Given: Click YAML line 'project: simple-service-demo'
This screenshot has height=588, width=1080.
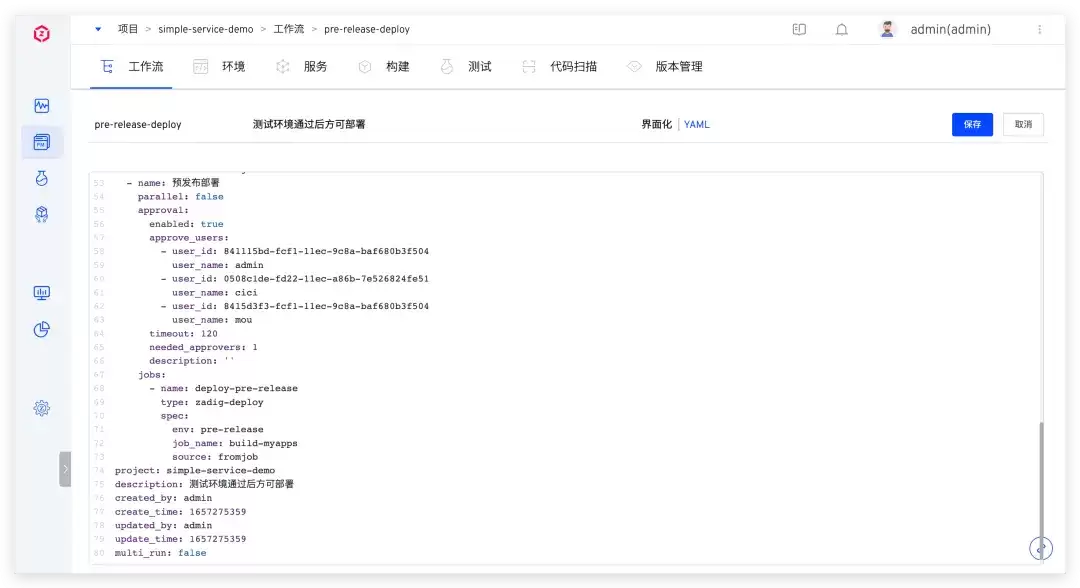Looking at the screenshot, I should click(x=195, y=471).
